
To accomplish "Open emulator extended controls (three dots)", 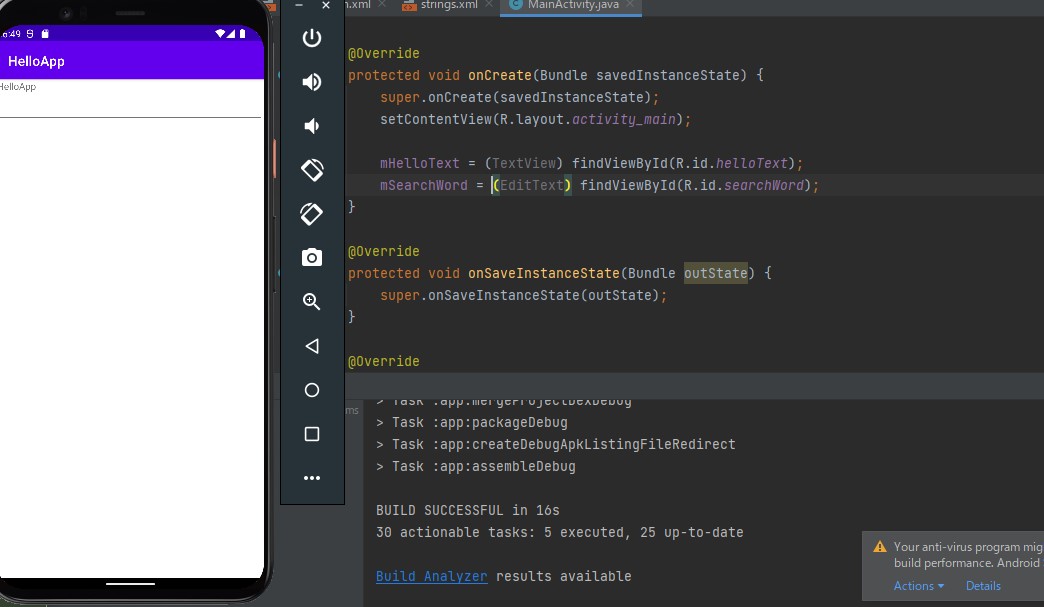I will tap(312, 478).
